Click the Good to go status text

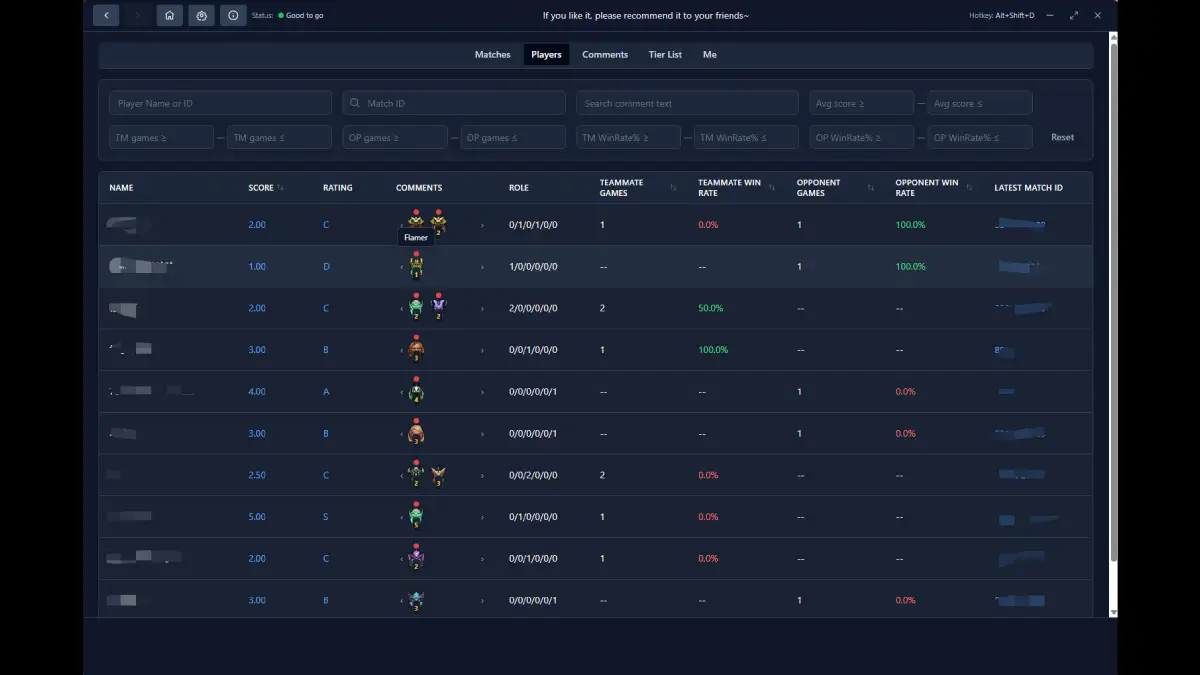tap(304, 16)
